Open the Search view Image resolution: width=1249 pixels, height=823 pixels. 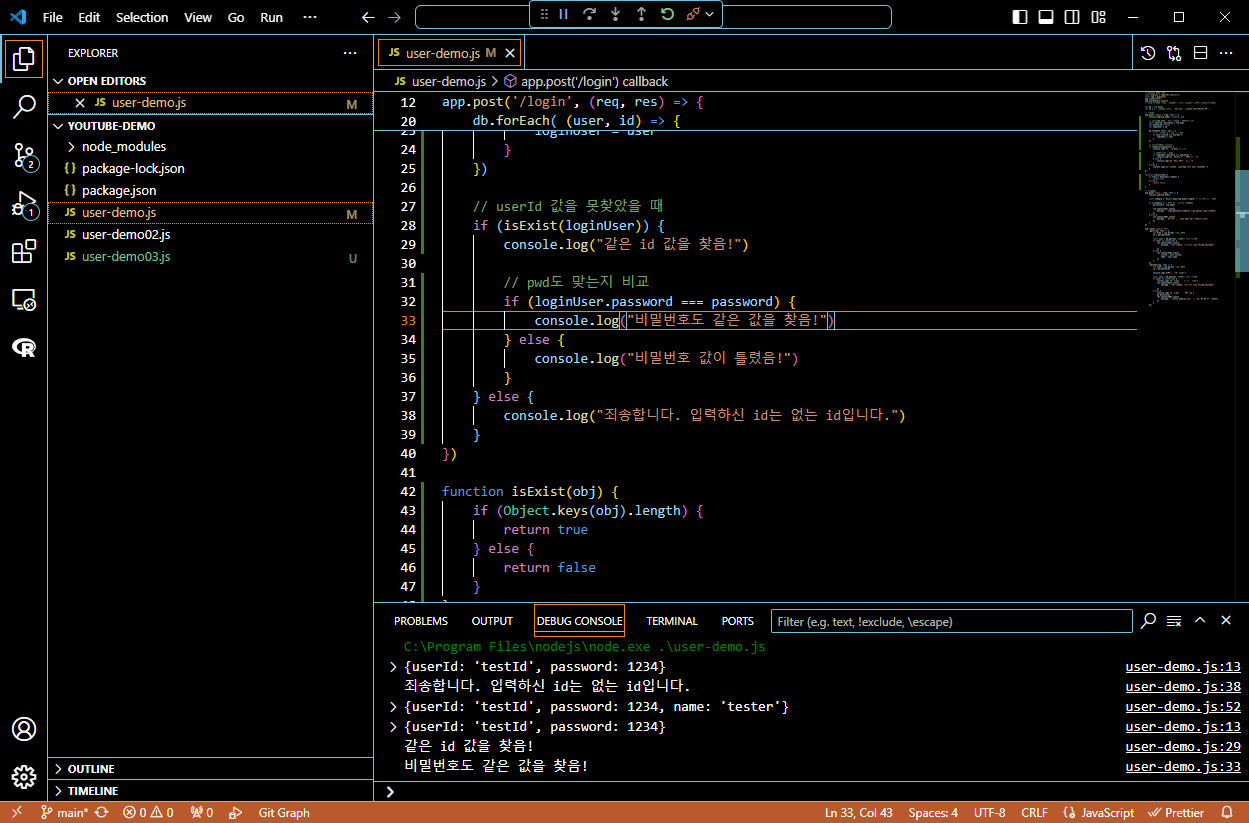(24, 107)
